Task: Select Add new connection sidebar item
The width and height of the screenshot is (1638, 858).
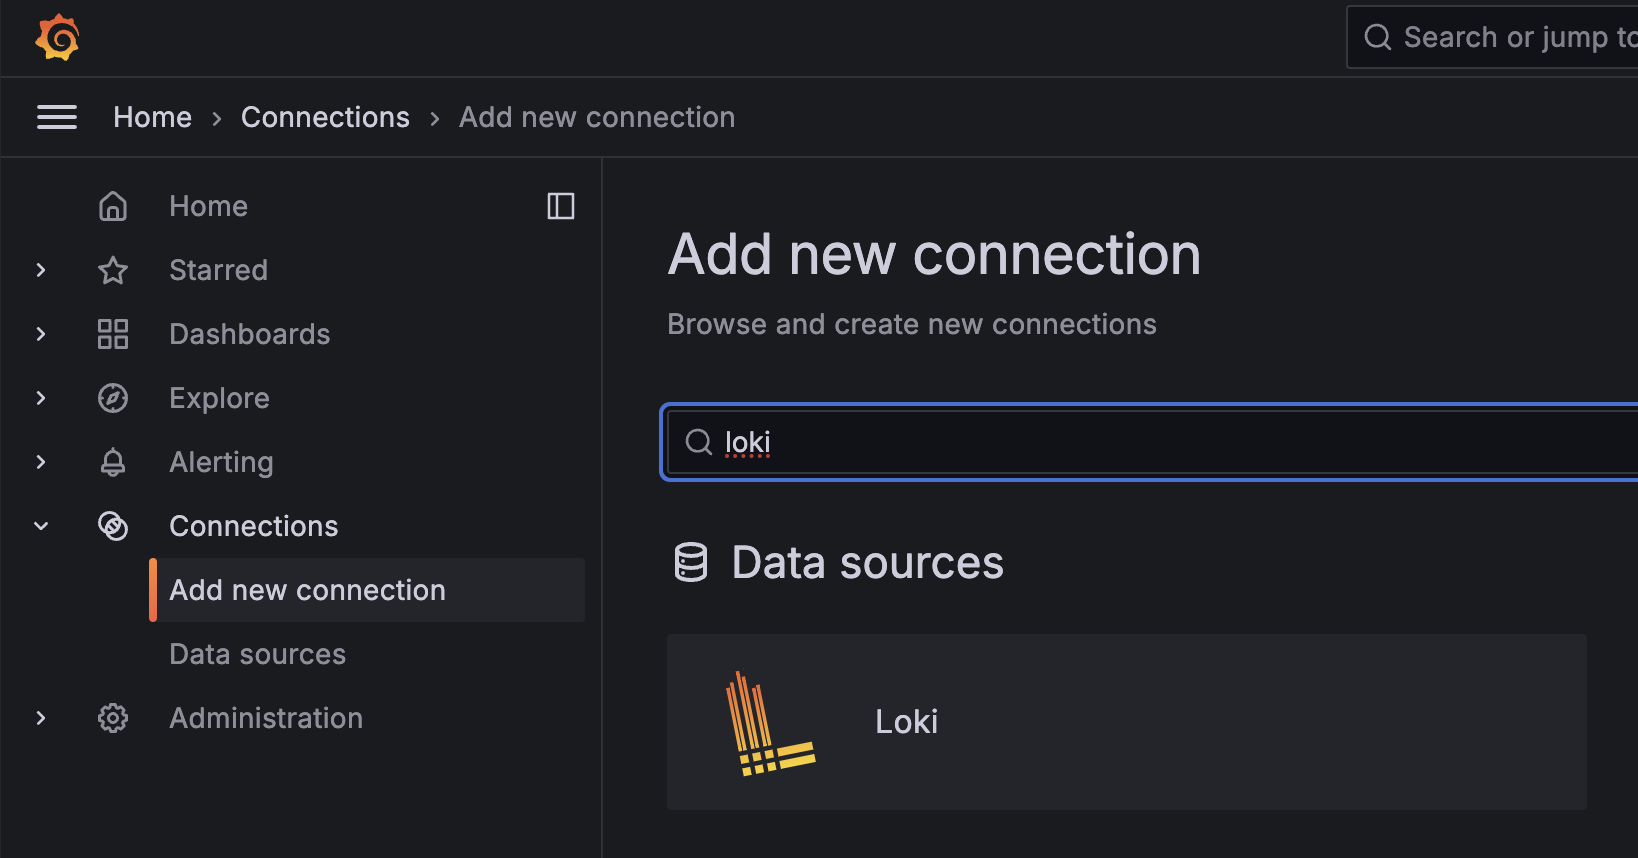Action: [x=307, y=590]
